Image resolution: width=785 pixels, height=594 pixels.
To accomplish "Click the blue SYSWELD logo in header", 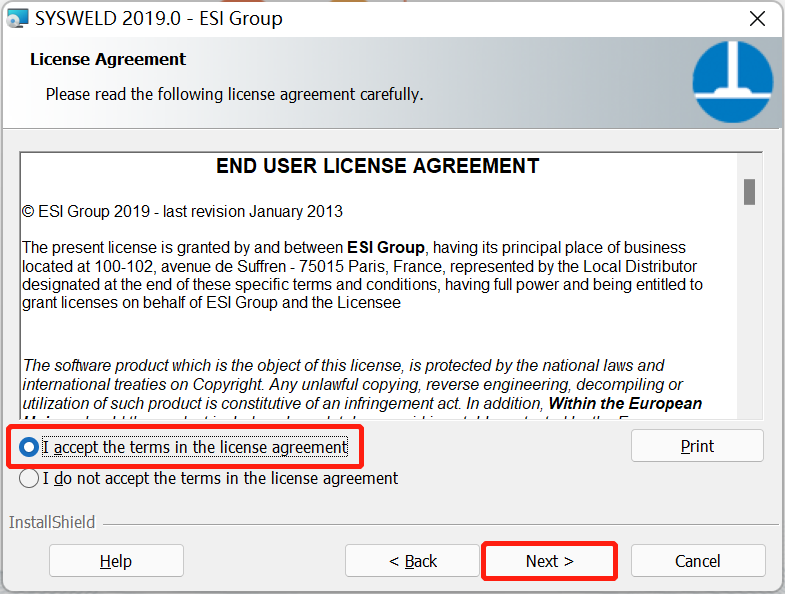I will click(x=732, y=83).
